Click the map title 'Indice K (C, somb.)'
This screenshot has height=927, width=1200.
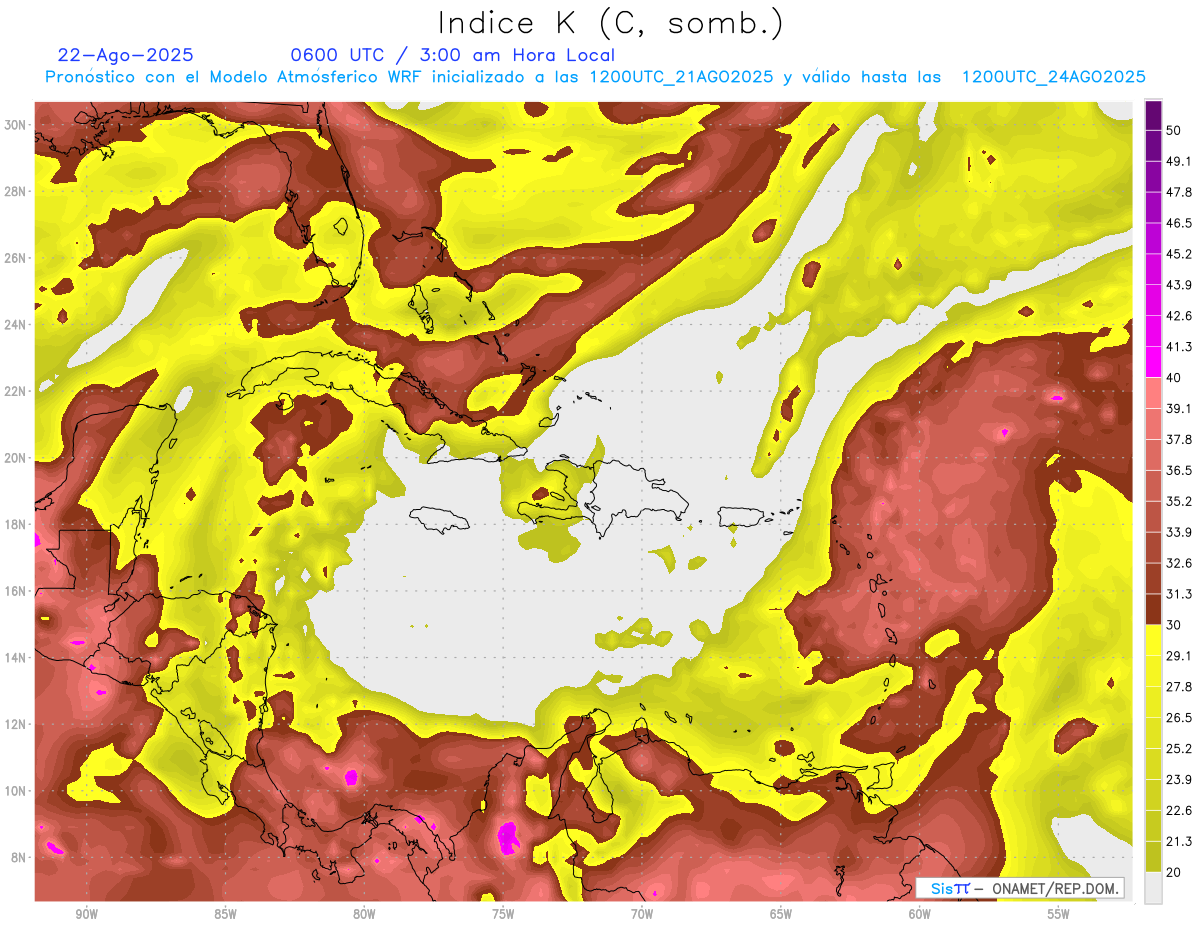coord(610,22)
